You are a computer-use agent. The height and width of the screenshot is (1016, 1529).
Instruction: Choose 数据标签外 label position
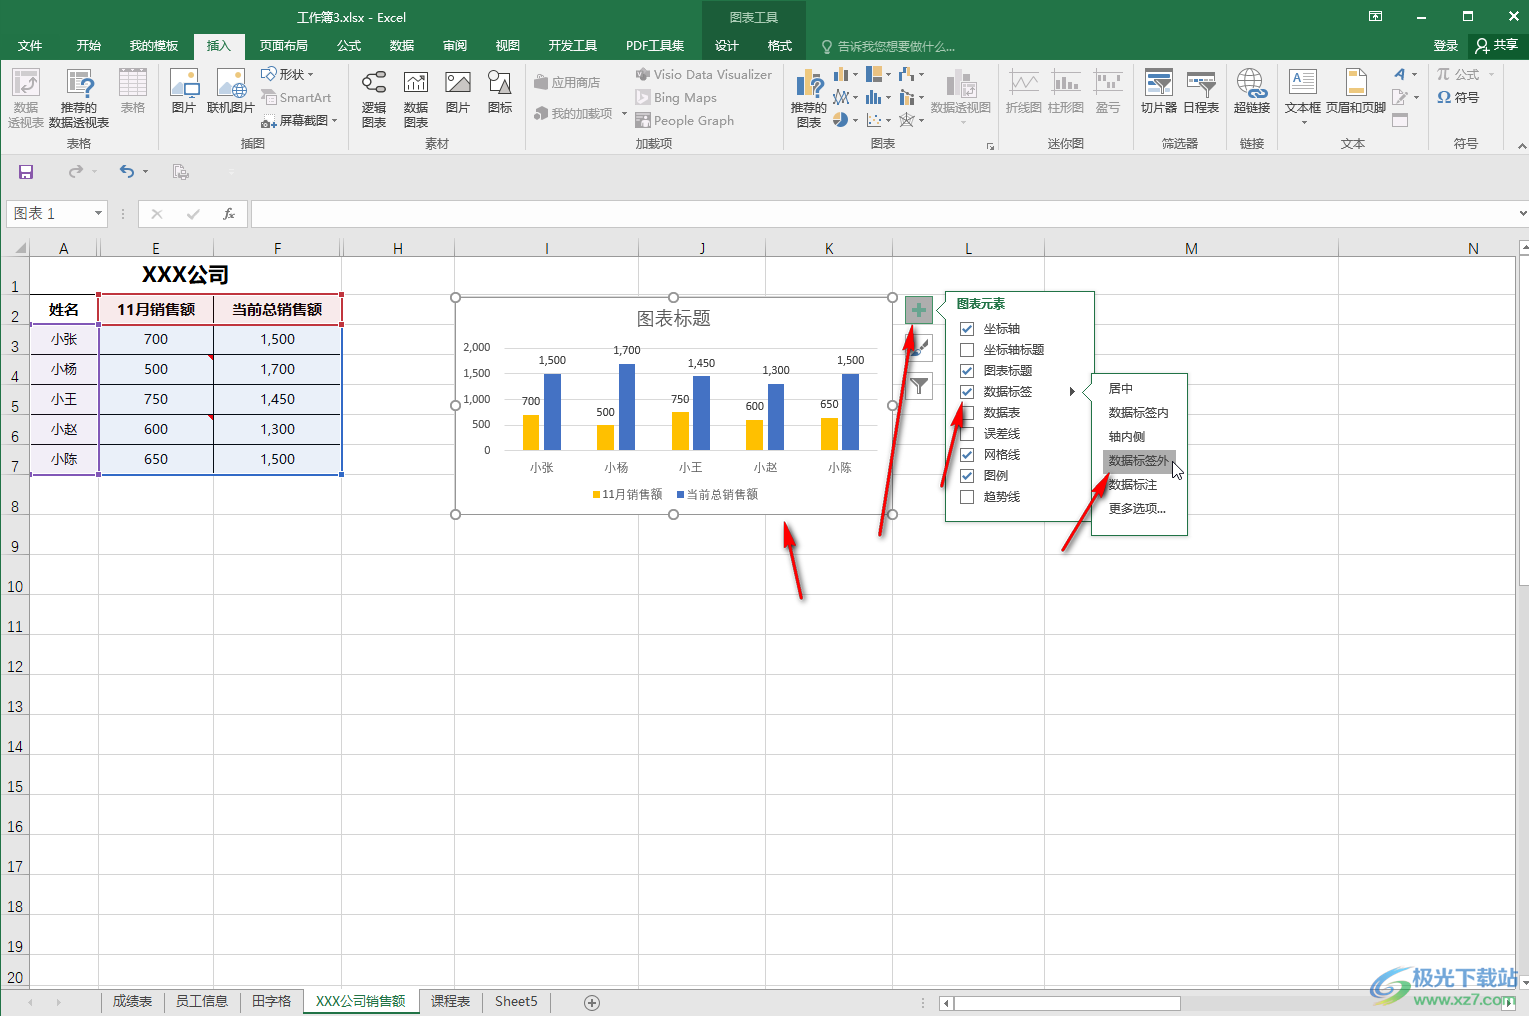1139,460
